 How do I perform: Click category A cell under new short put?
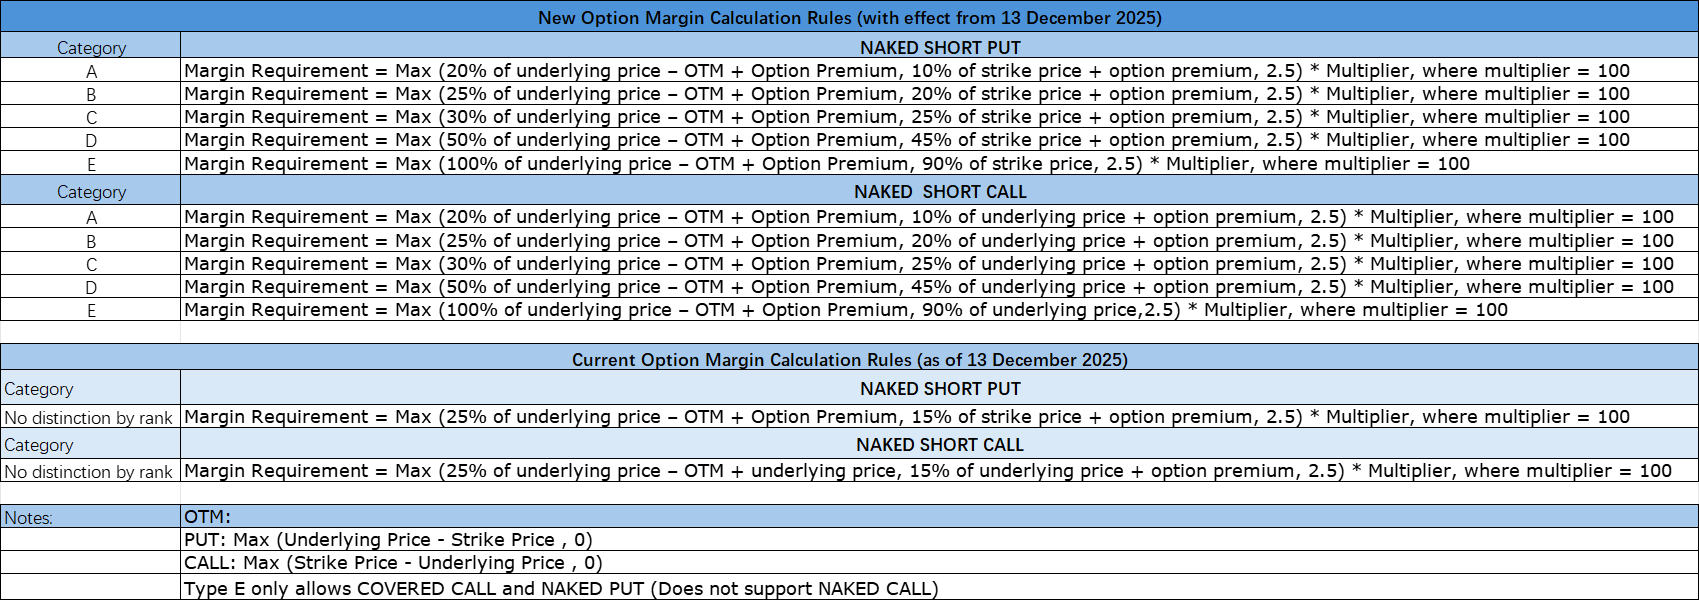[x=91, y=71]
